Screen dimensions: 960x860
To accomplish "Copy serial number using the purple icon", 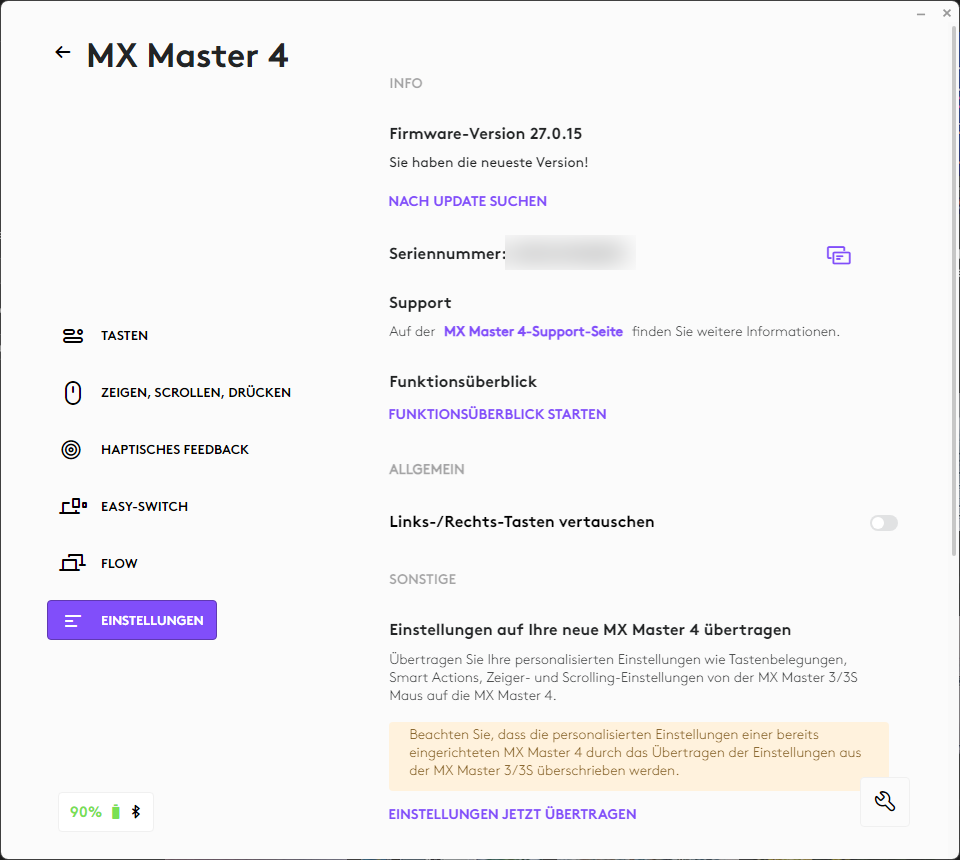I will 838,255.
